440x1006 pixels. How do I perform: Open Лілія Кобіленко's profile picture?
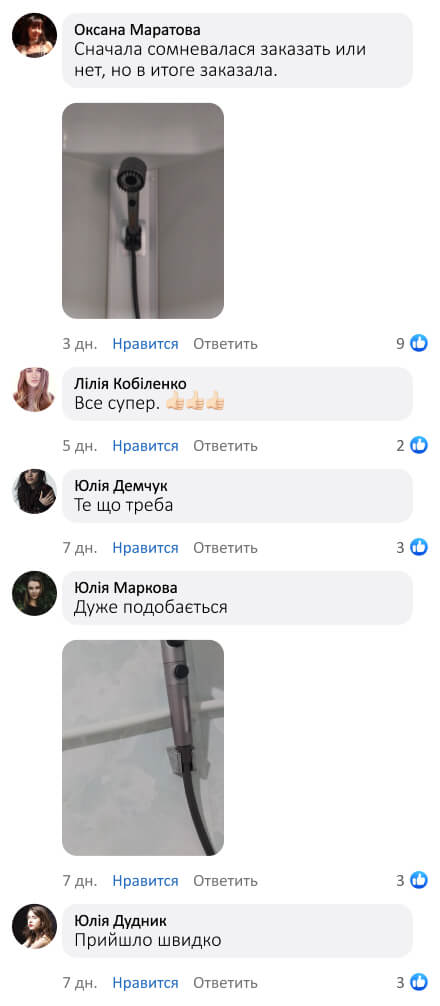35,389
